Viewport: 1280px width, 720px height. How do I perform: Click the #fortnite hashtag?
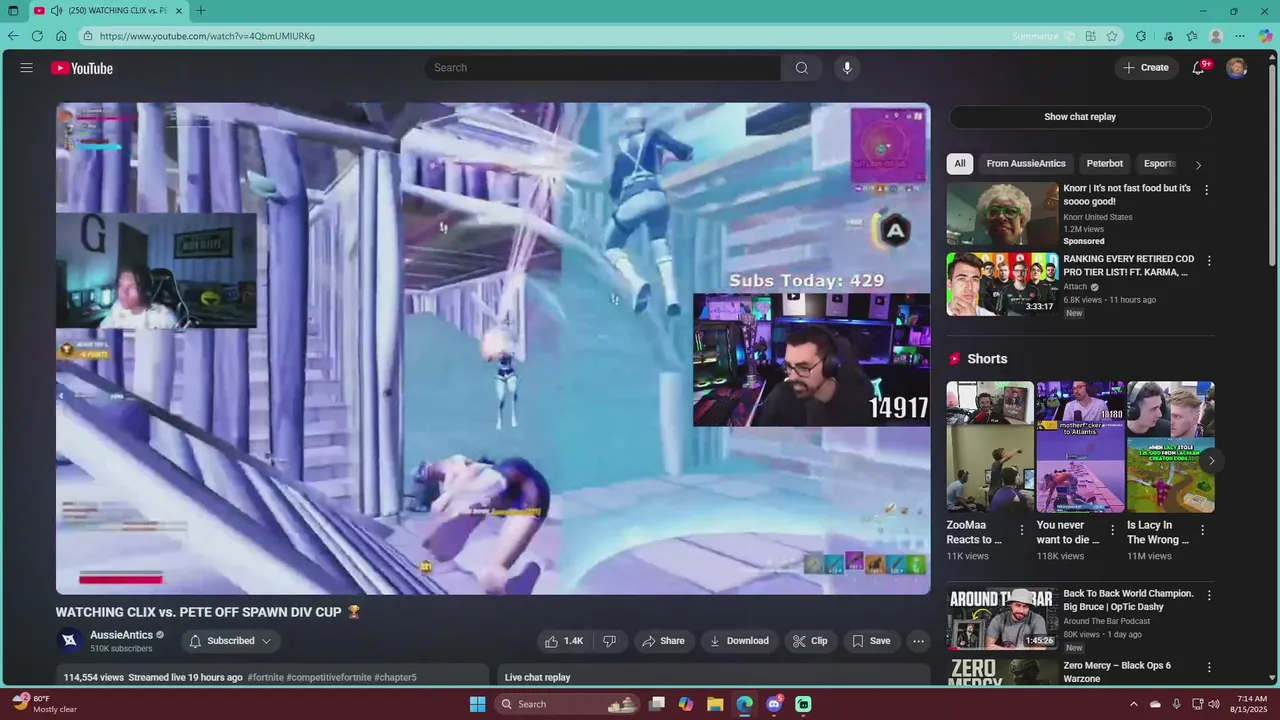tap(265, 677)
